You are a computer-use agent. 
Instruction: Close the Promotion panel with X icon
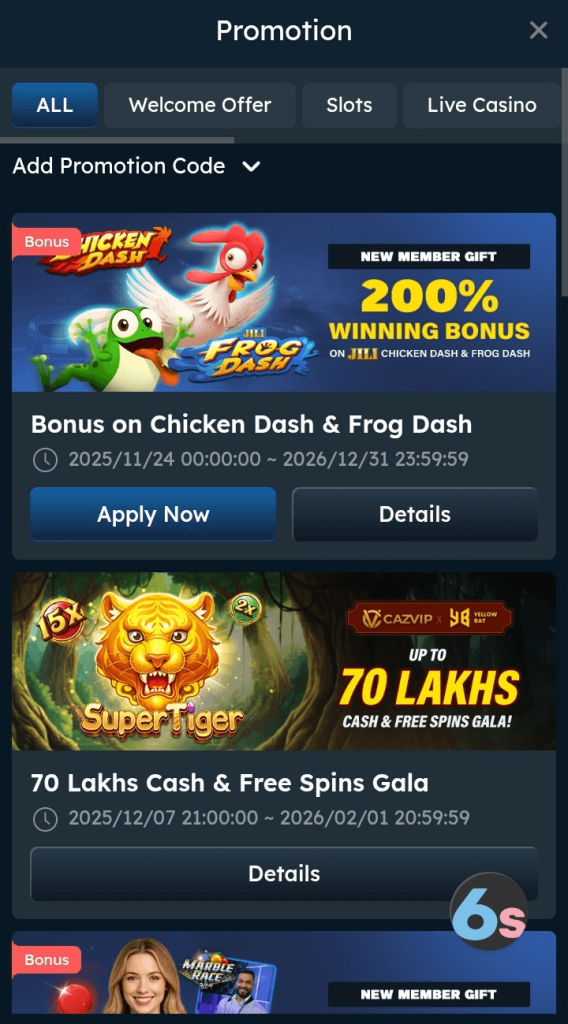(538, 30)
